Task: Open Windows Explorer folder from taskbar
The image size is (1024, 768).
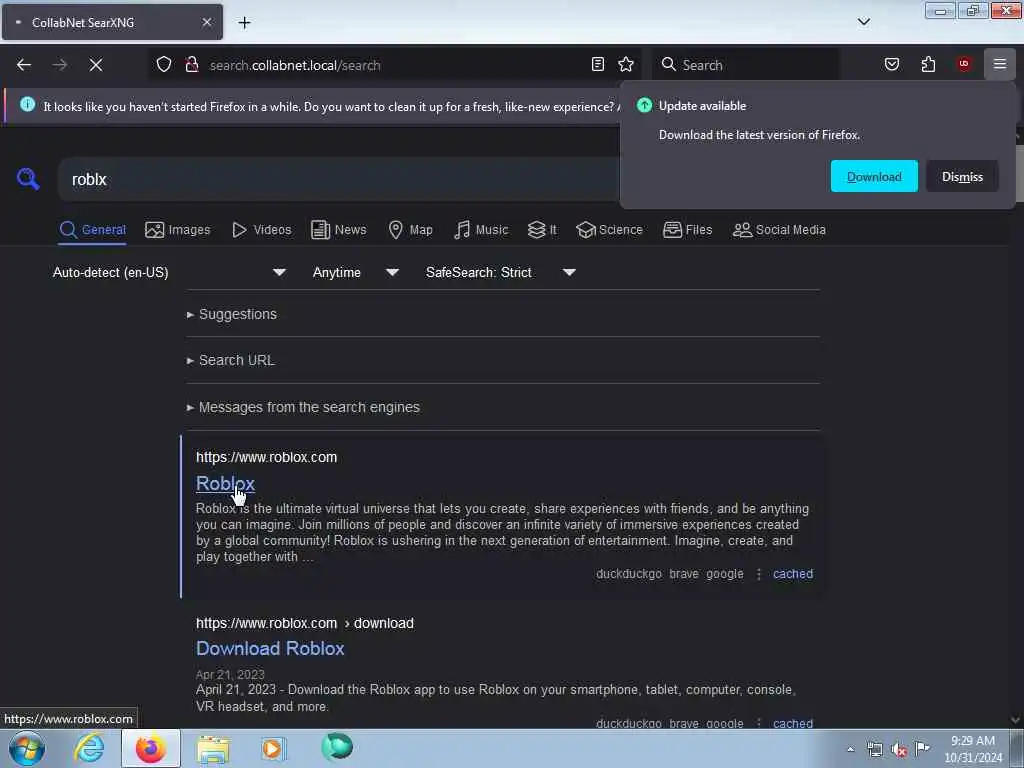Action: pos(213,748)
